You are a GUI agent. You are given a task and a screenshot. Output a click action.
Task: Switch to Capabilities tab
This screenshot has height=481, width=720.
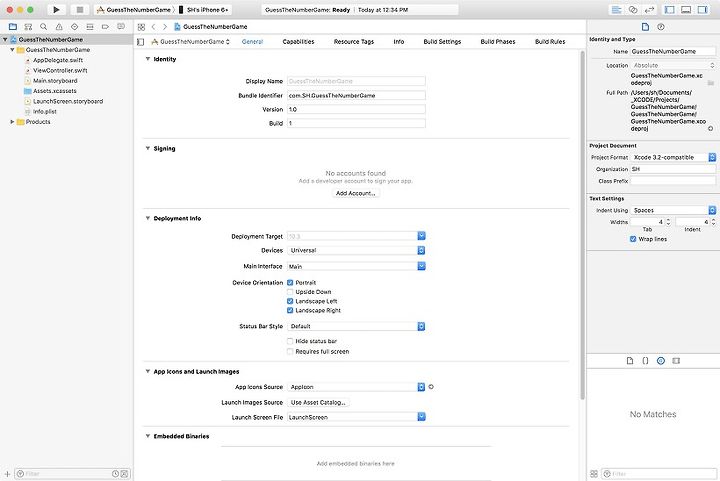298,42
